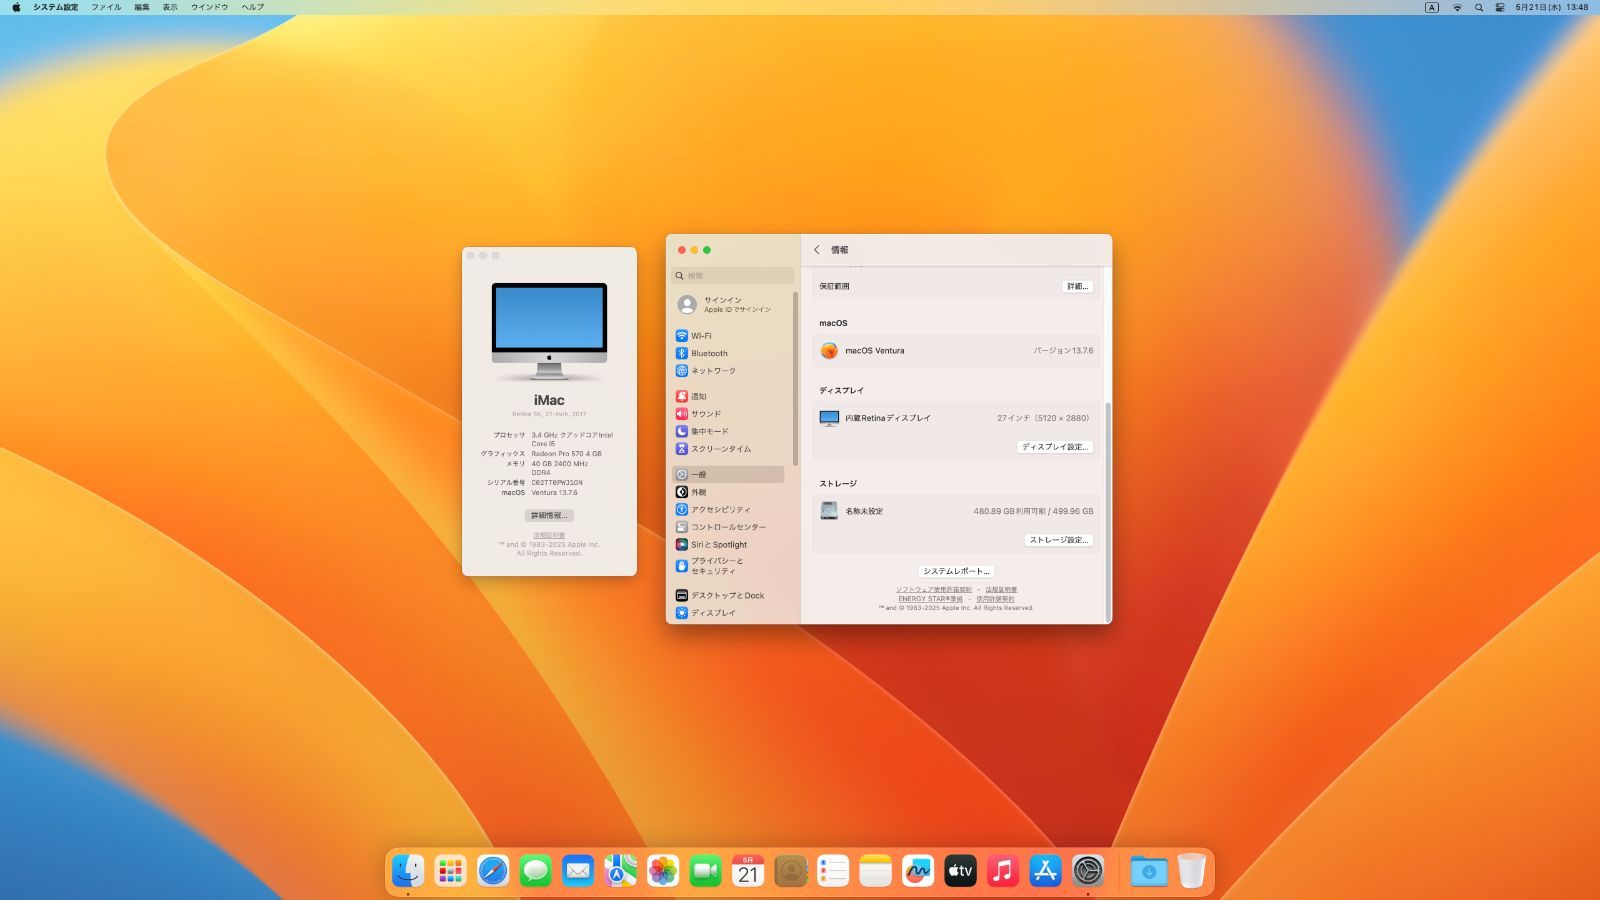Open Notes from the Dock
This screenshot has width=1600, height=900.
point(875,871)
